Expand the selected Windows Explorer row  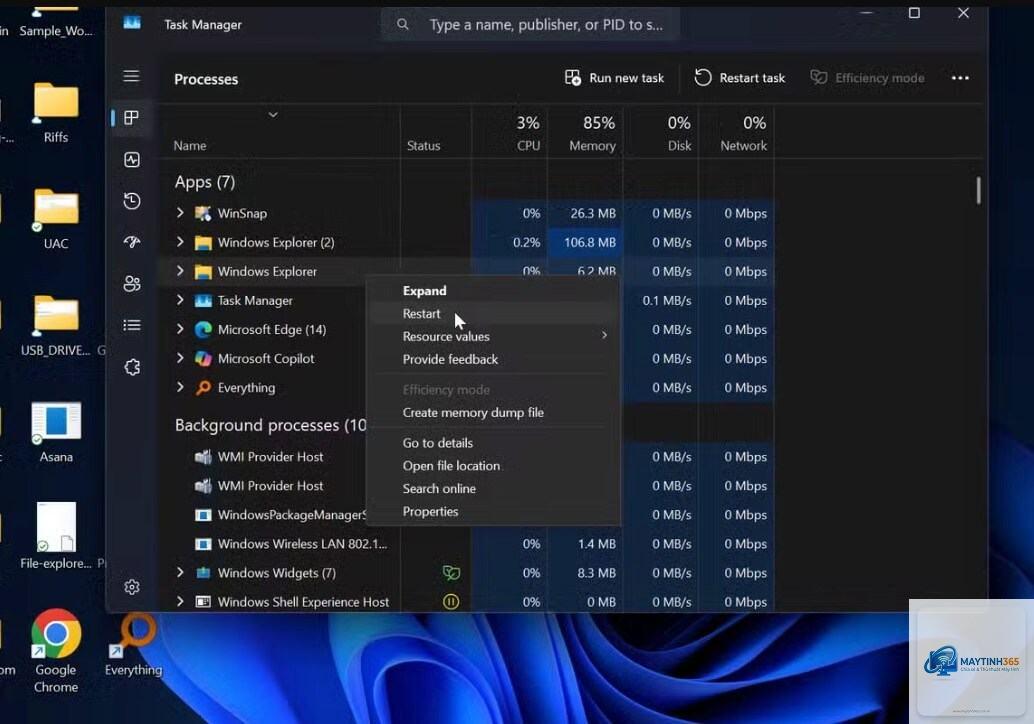pyautogui.click(x=180, y=270)
